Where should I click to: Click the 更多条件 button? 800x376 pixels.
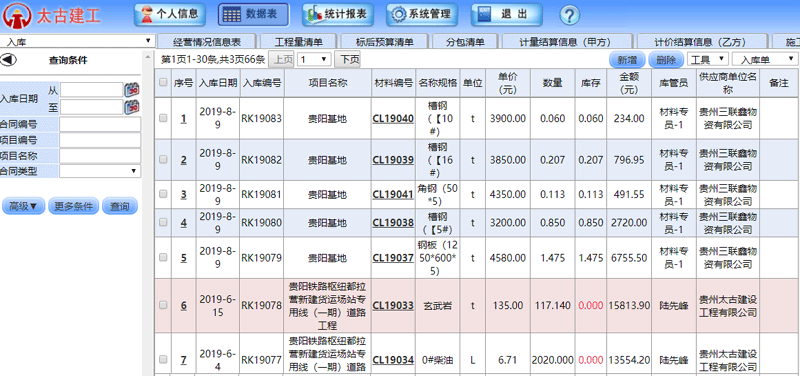tap(73, 206)
